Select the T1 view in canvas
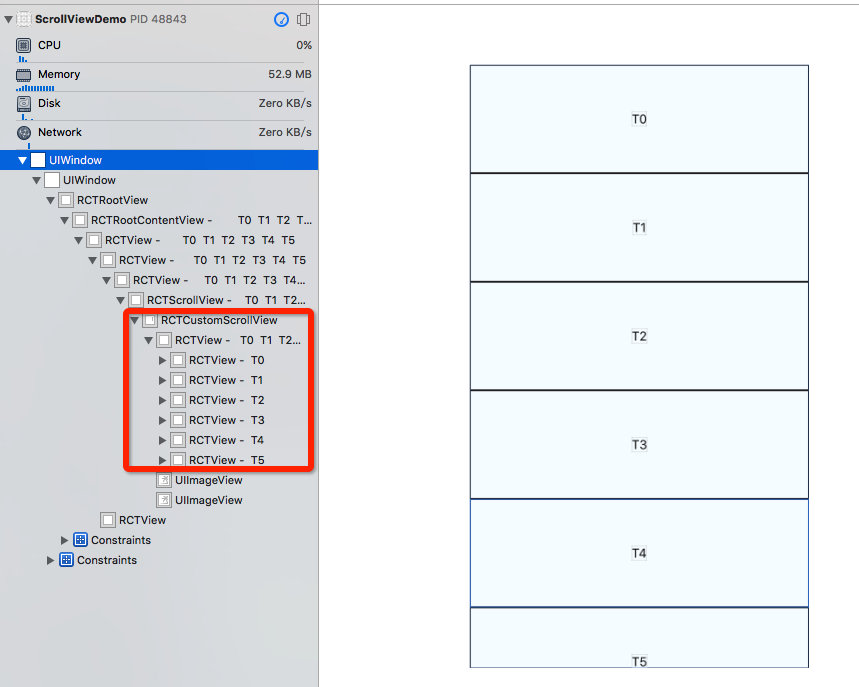 pos(639,227)
